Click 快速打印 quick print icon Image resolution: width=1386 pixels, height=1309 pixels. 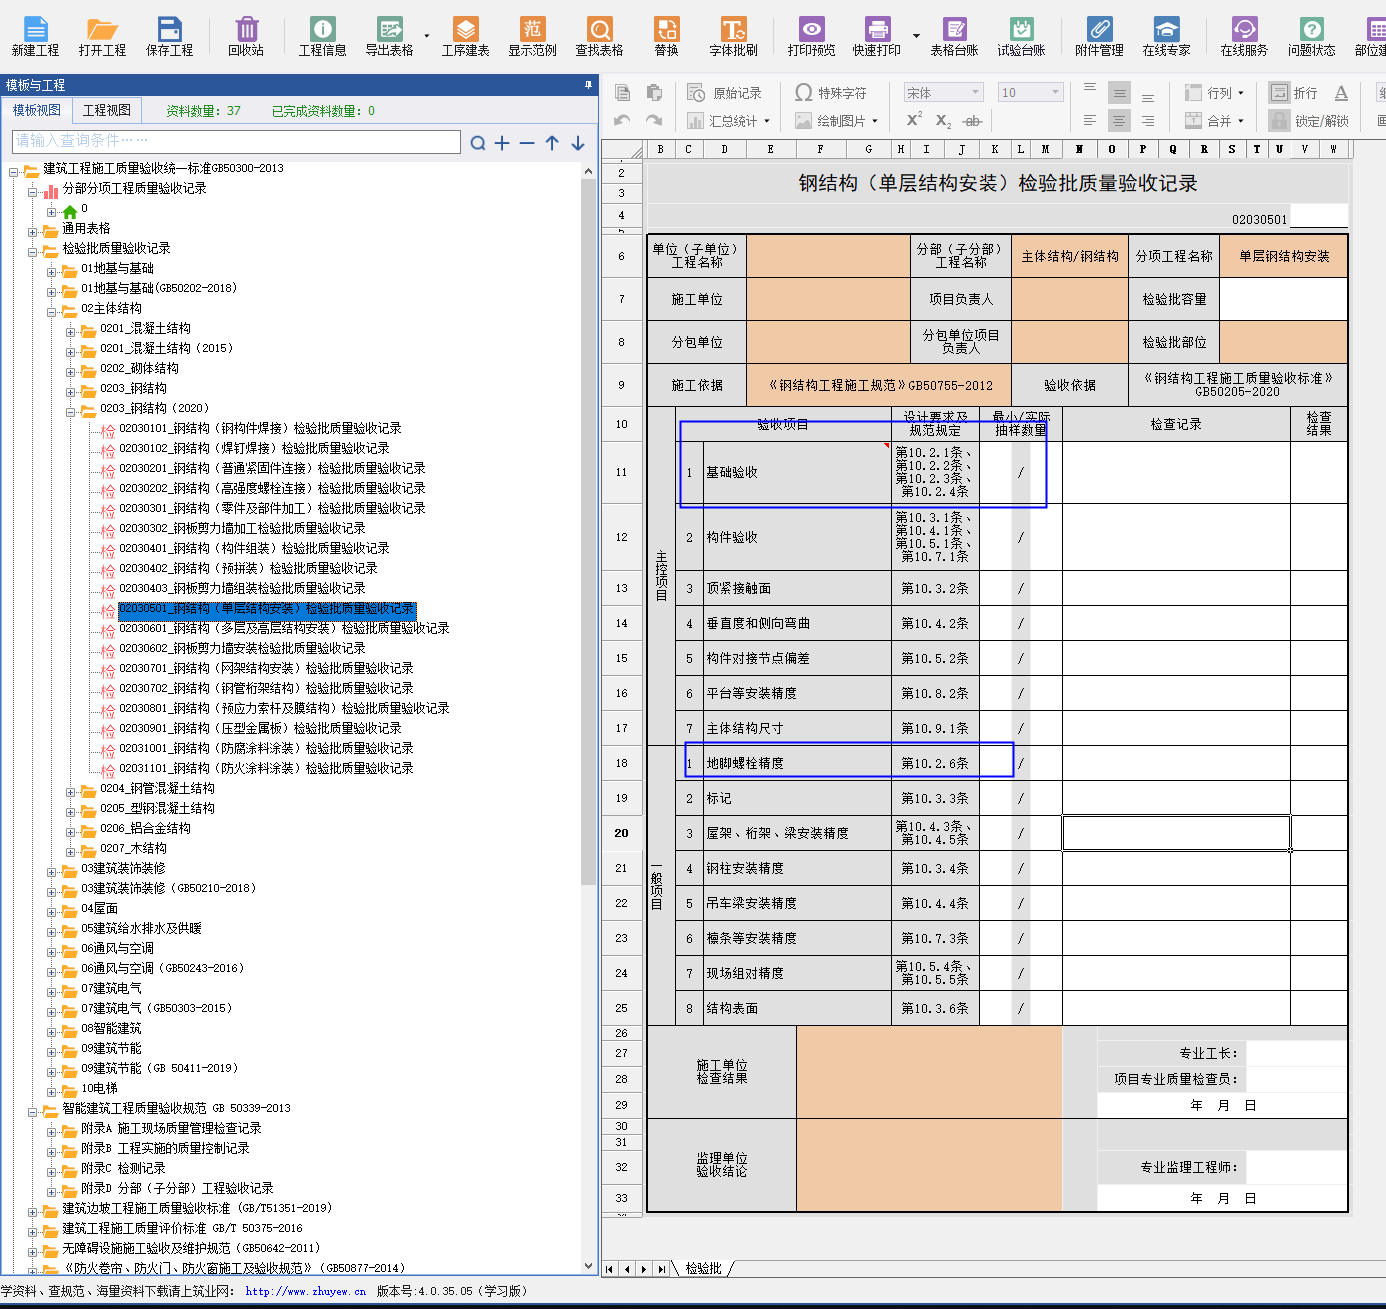coord(877,36)
